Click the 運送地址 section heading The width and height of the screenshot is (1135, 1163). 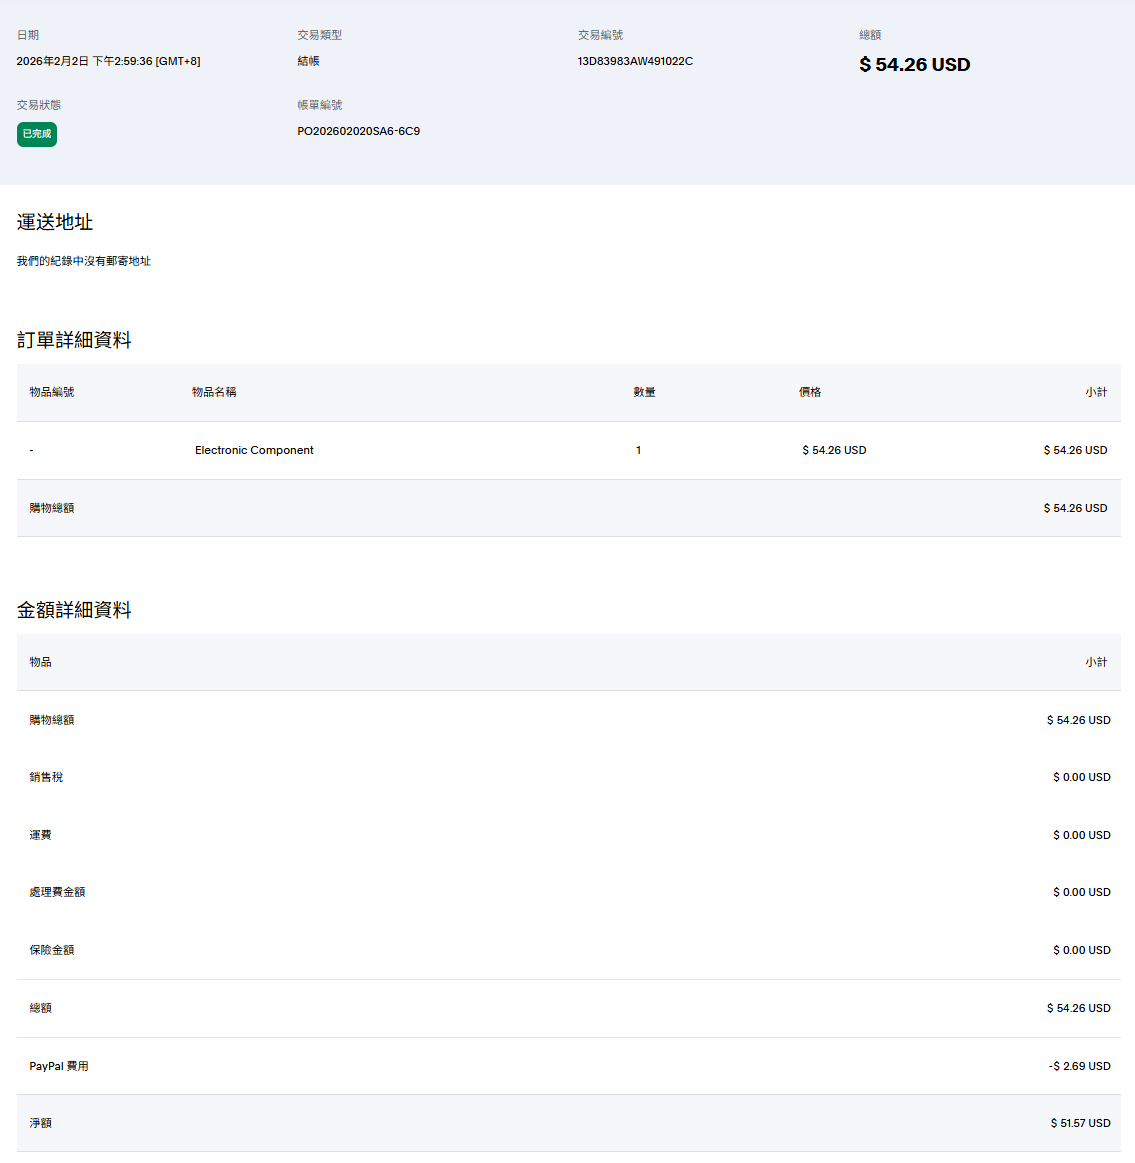(55, 222)
